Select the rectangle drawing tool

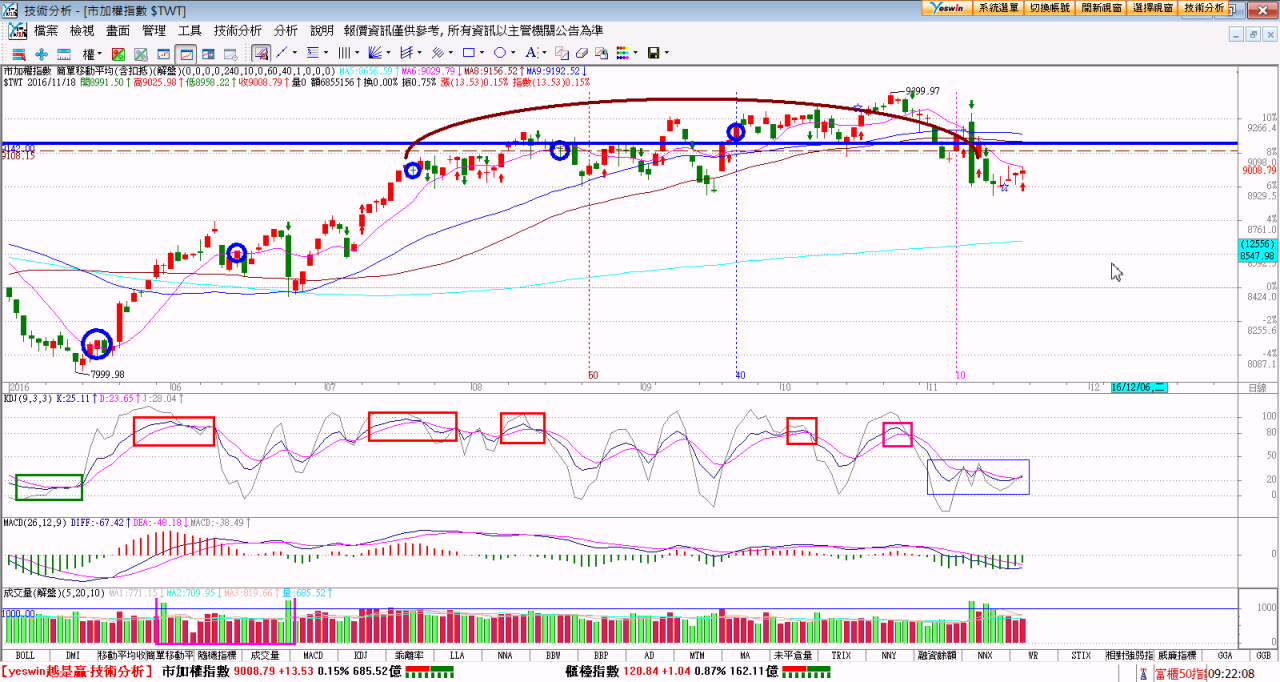click(468, 53)
